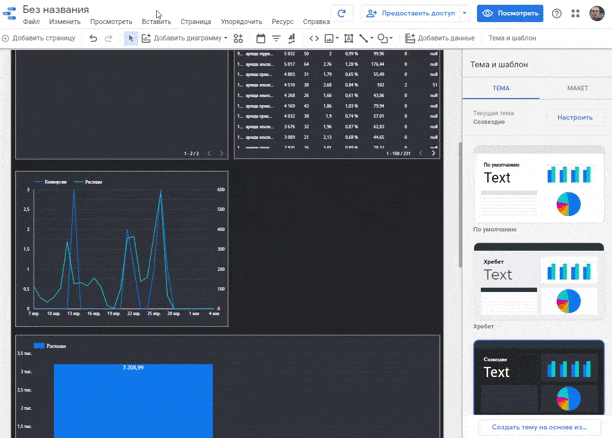Click the bar value label 3 208,99

click(x=133, y=367)
